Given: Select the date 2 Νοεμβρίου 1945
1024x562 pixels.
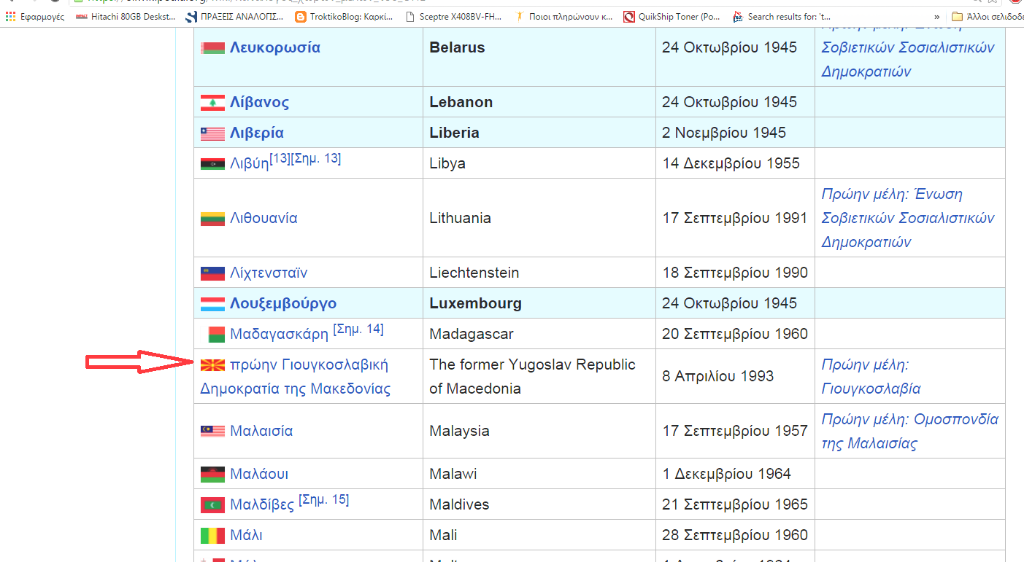Looking at the screenshot, I should [724, 133].
